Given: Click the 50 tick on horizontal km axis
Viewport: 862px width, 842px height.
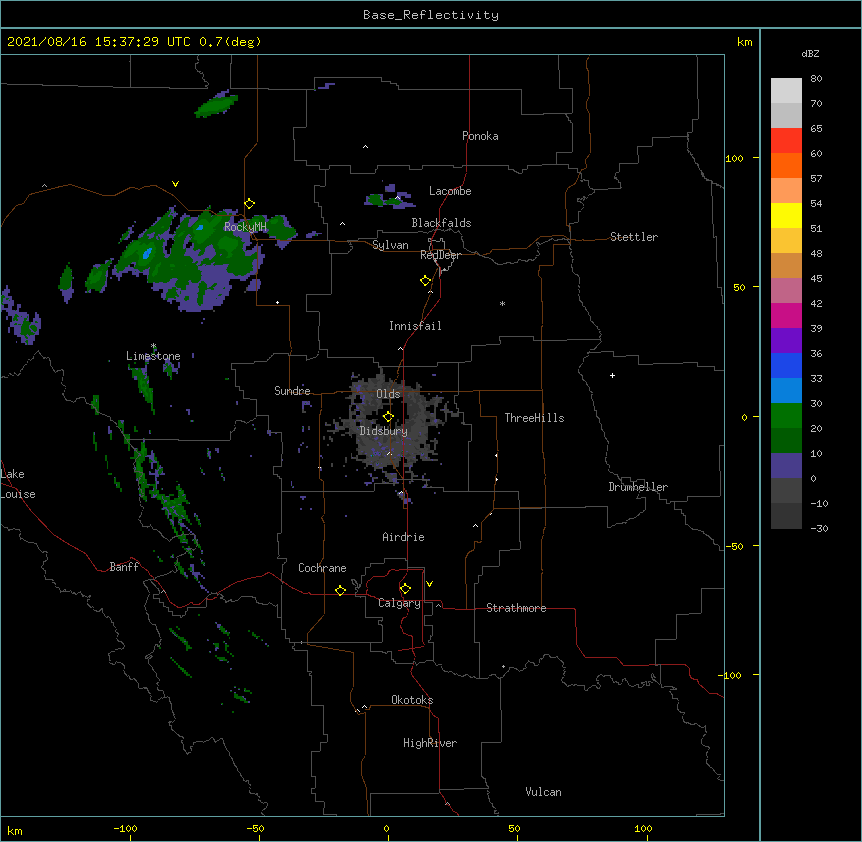Looking at the screenshot, I should pyautogui.click(x=514, y=828).
